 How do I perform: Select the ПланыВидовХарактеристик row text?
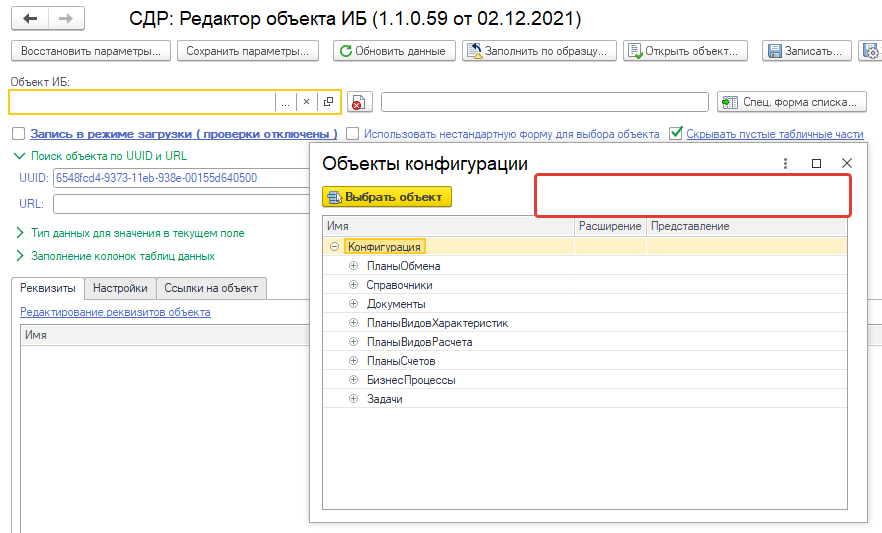(x=438, y=323)
